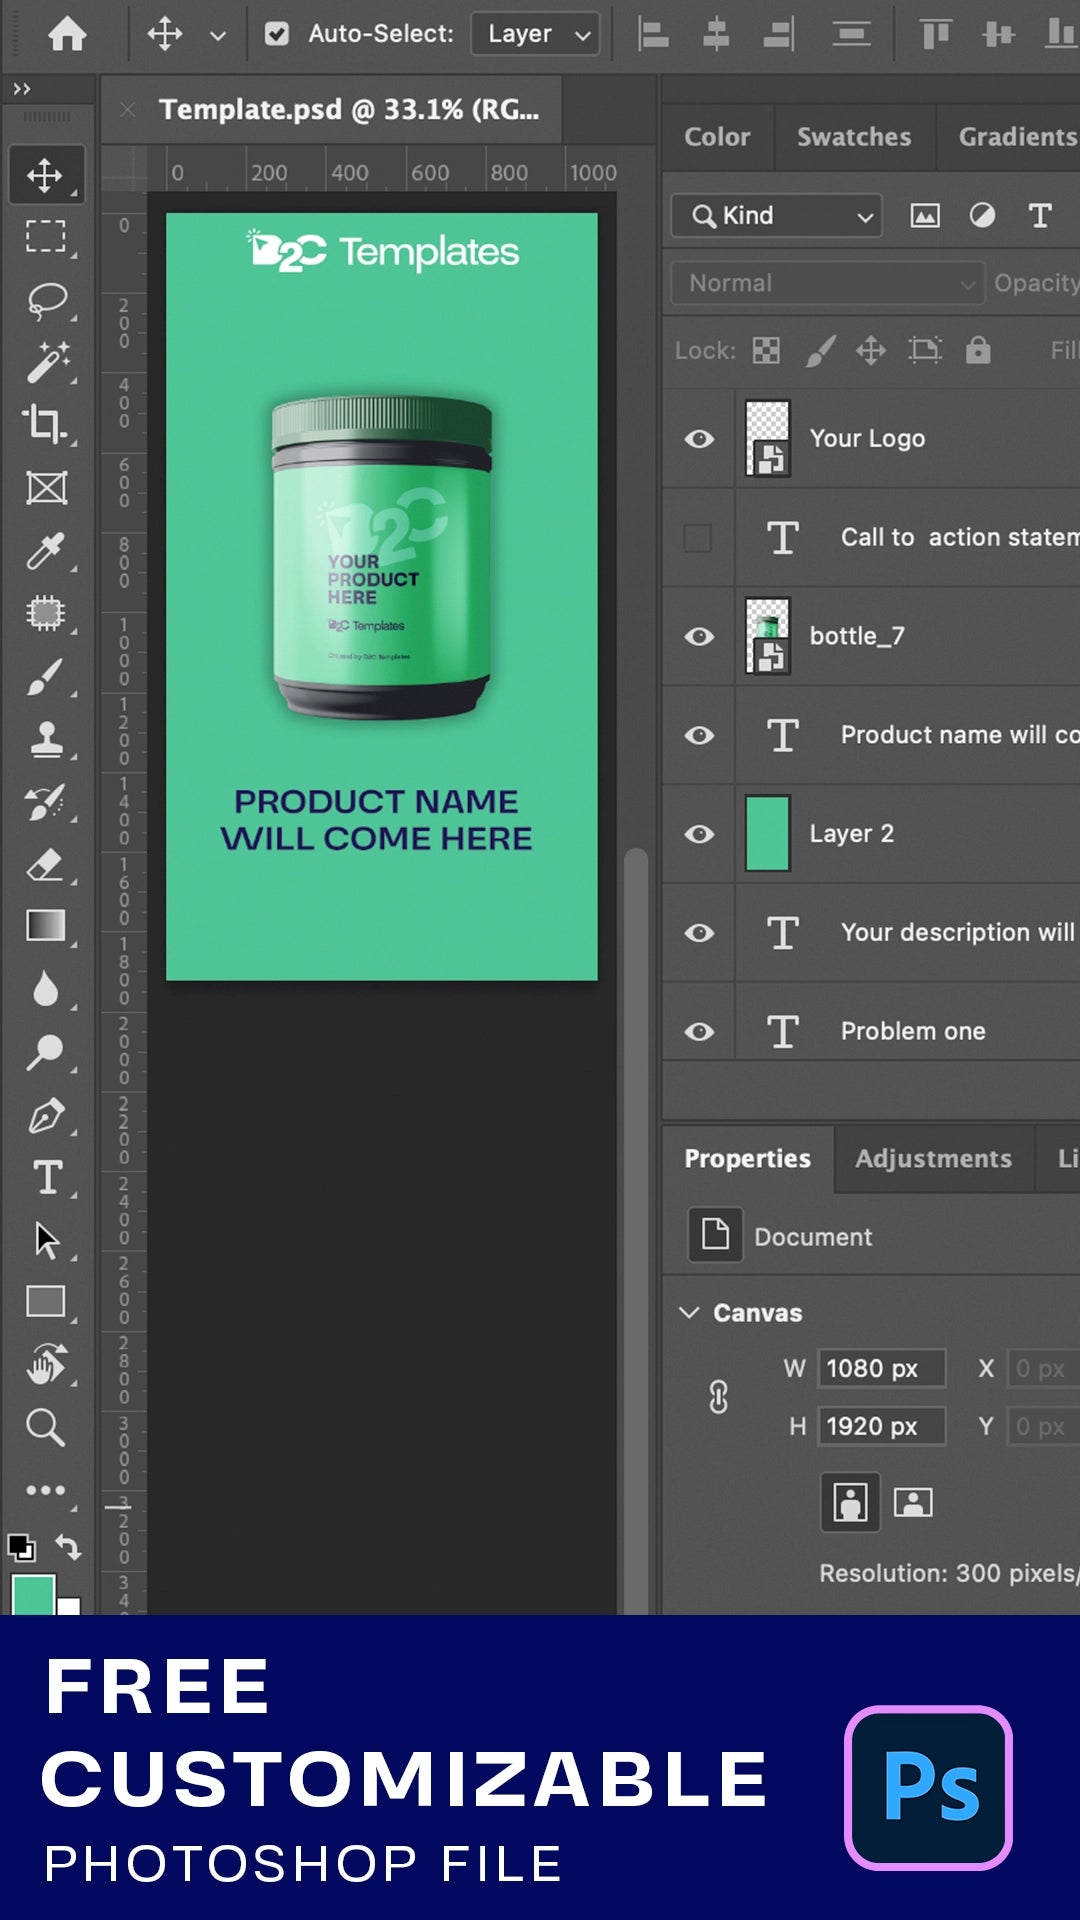The image size is (1080, 1920).
Task: Click the landscape orientation button
Action: (x=912, y=1502)
